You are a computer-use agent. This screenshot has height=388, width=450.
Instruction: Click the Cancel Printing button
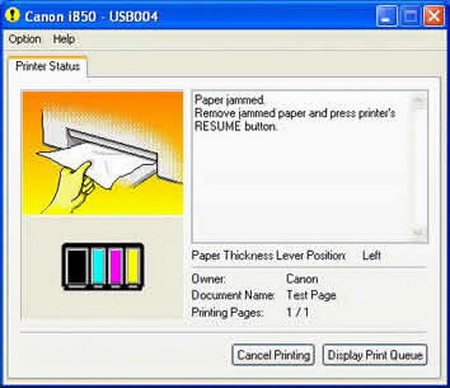[273, 355]
